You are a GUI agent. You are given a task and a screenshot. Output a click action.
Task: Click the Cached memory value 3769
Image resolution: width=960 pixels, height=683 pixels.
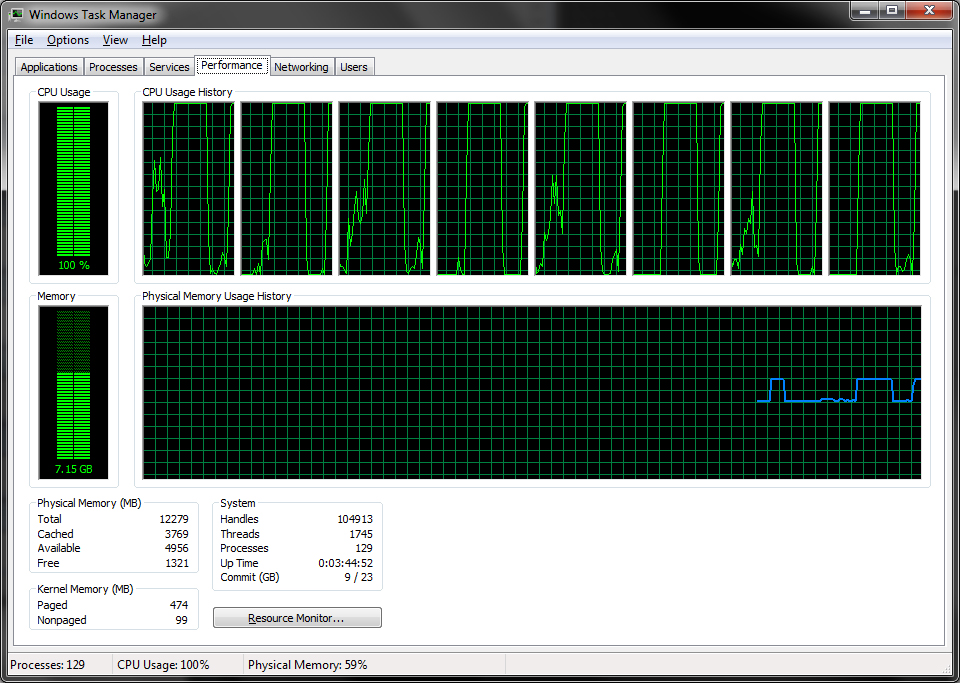click(176, 534)
